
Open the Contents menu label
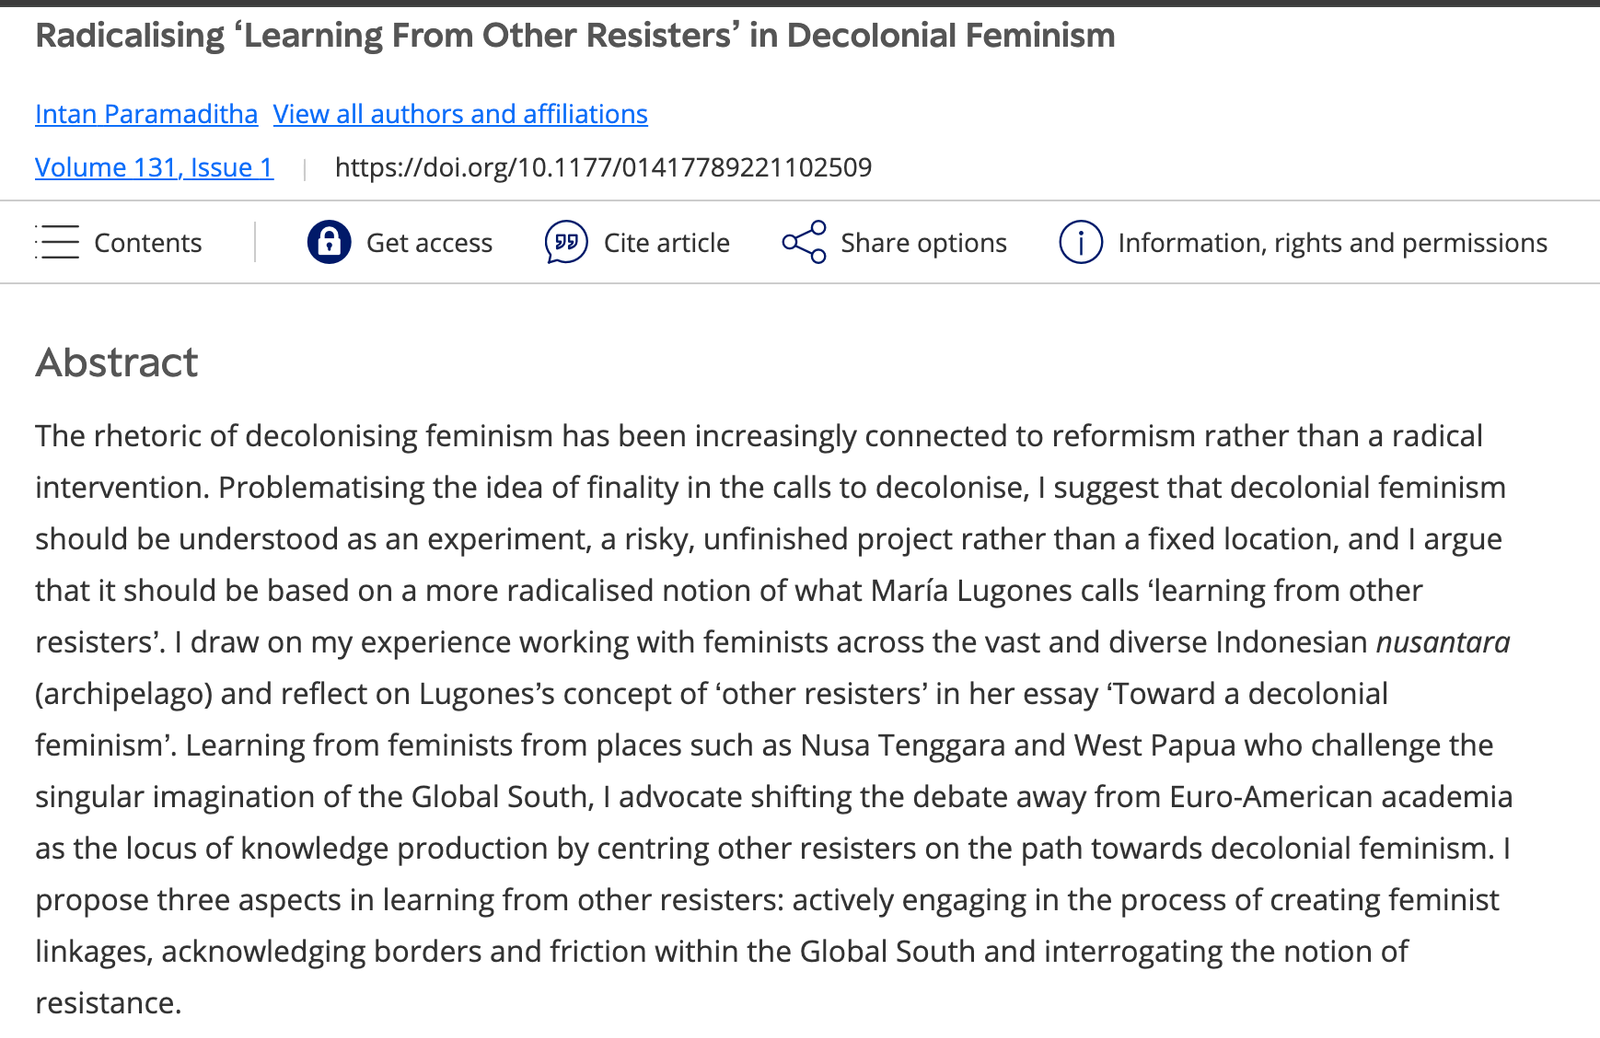pyautogui.click(x=148, y=243)
